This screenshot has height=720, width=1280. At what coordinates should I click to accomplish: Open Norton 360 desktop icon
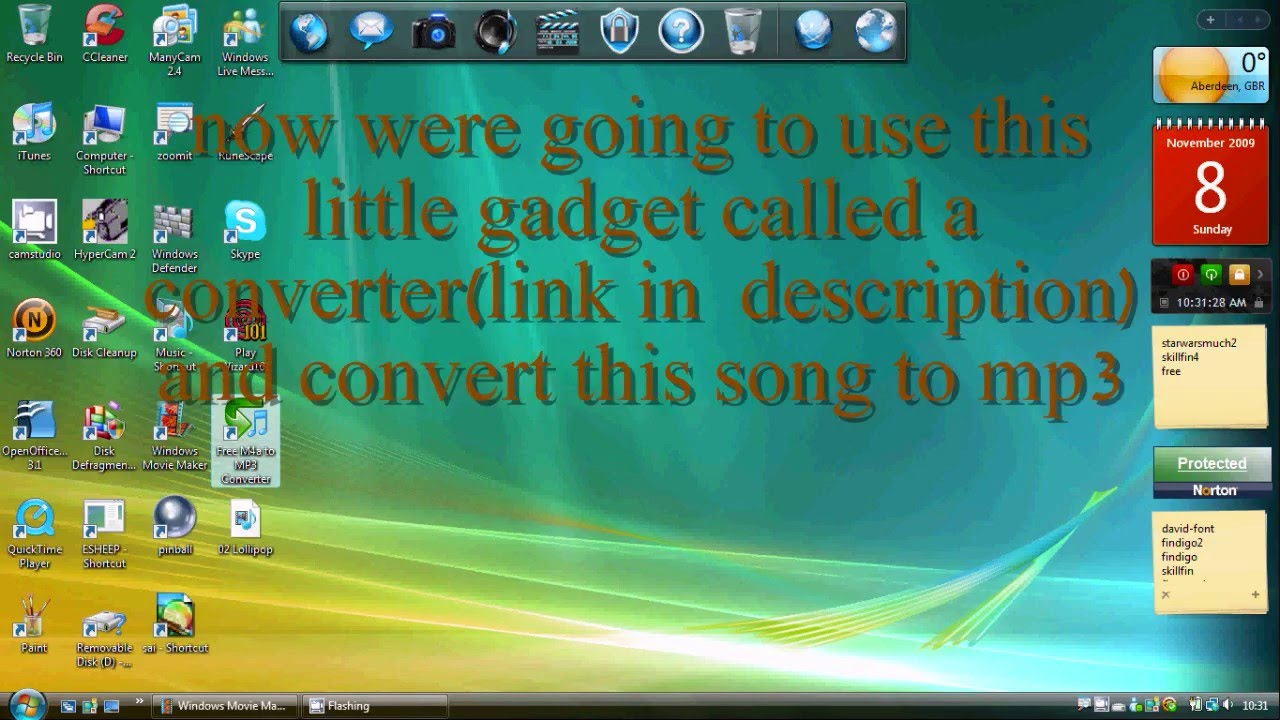(34, 328)
